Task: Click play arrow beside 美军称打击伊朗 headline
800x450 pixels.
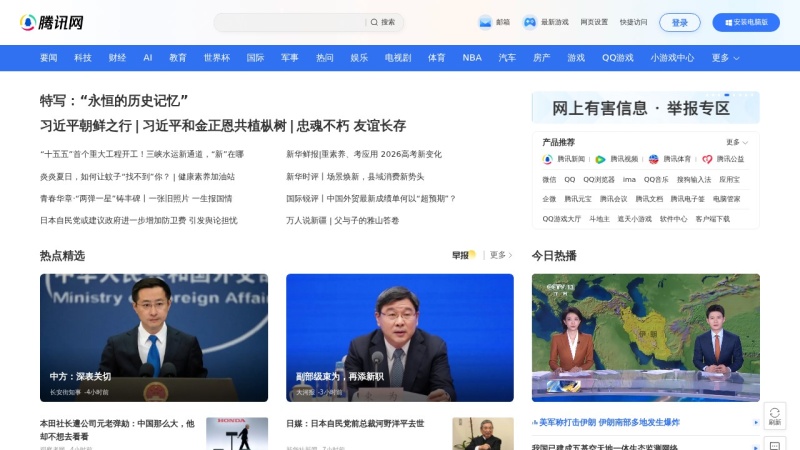Action: pos(756,422)
